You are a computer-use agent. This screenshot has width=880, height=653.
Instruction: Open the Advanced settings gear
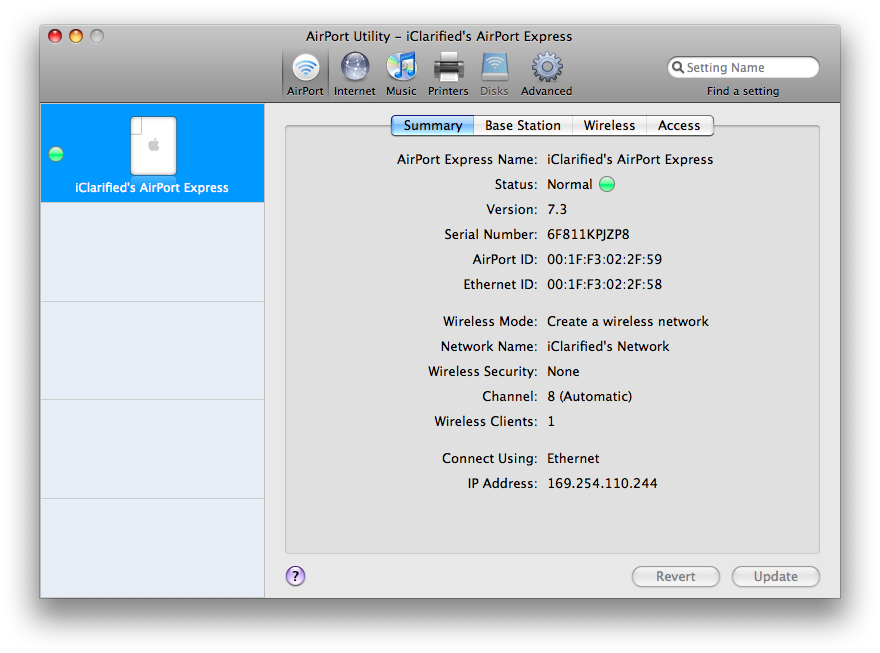click(546, 68)
